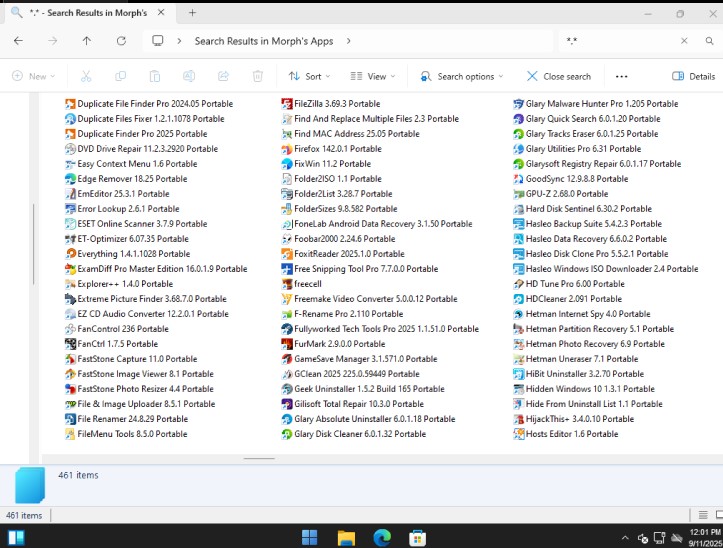Select Duplicate Files Fixer 1.2.1.1078 Portable
The height and width of the screenshot is (548, 723).
pos(145,119)
